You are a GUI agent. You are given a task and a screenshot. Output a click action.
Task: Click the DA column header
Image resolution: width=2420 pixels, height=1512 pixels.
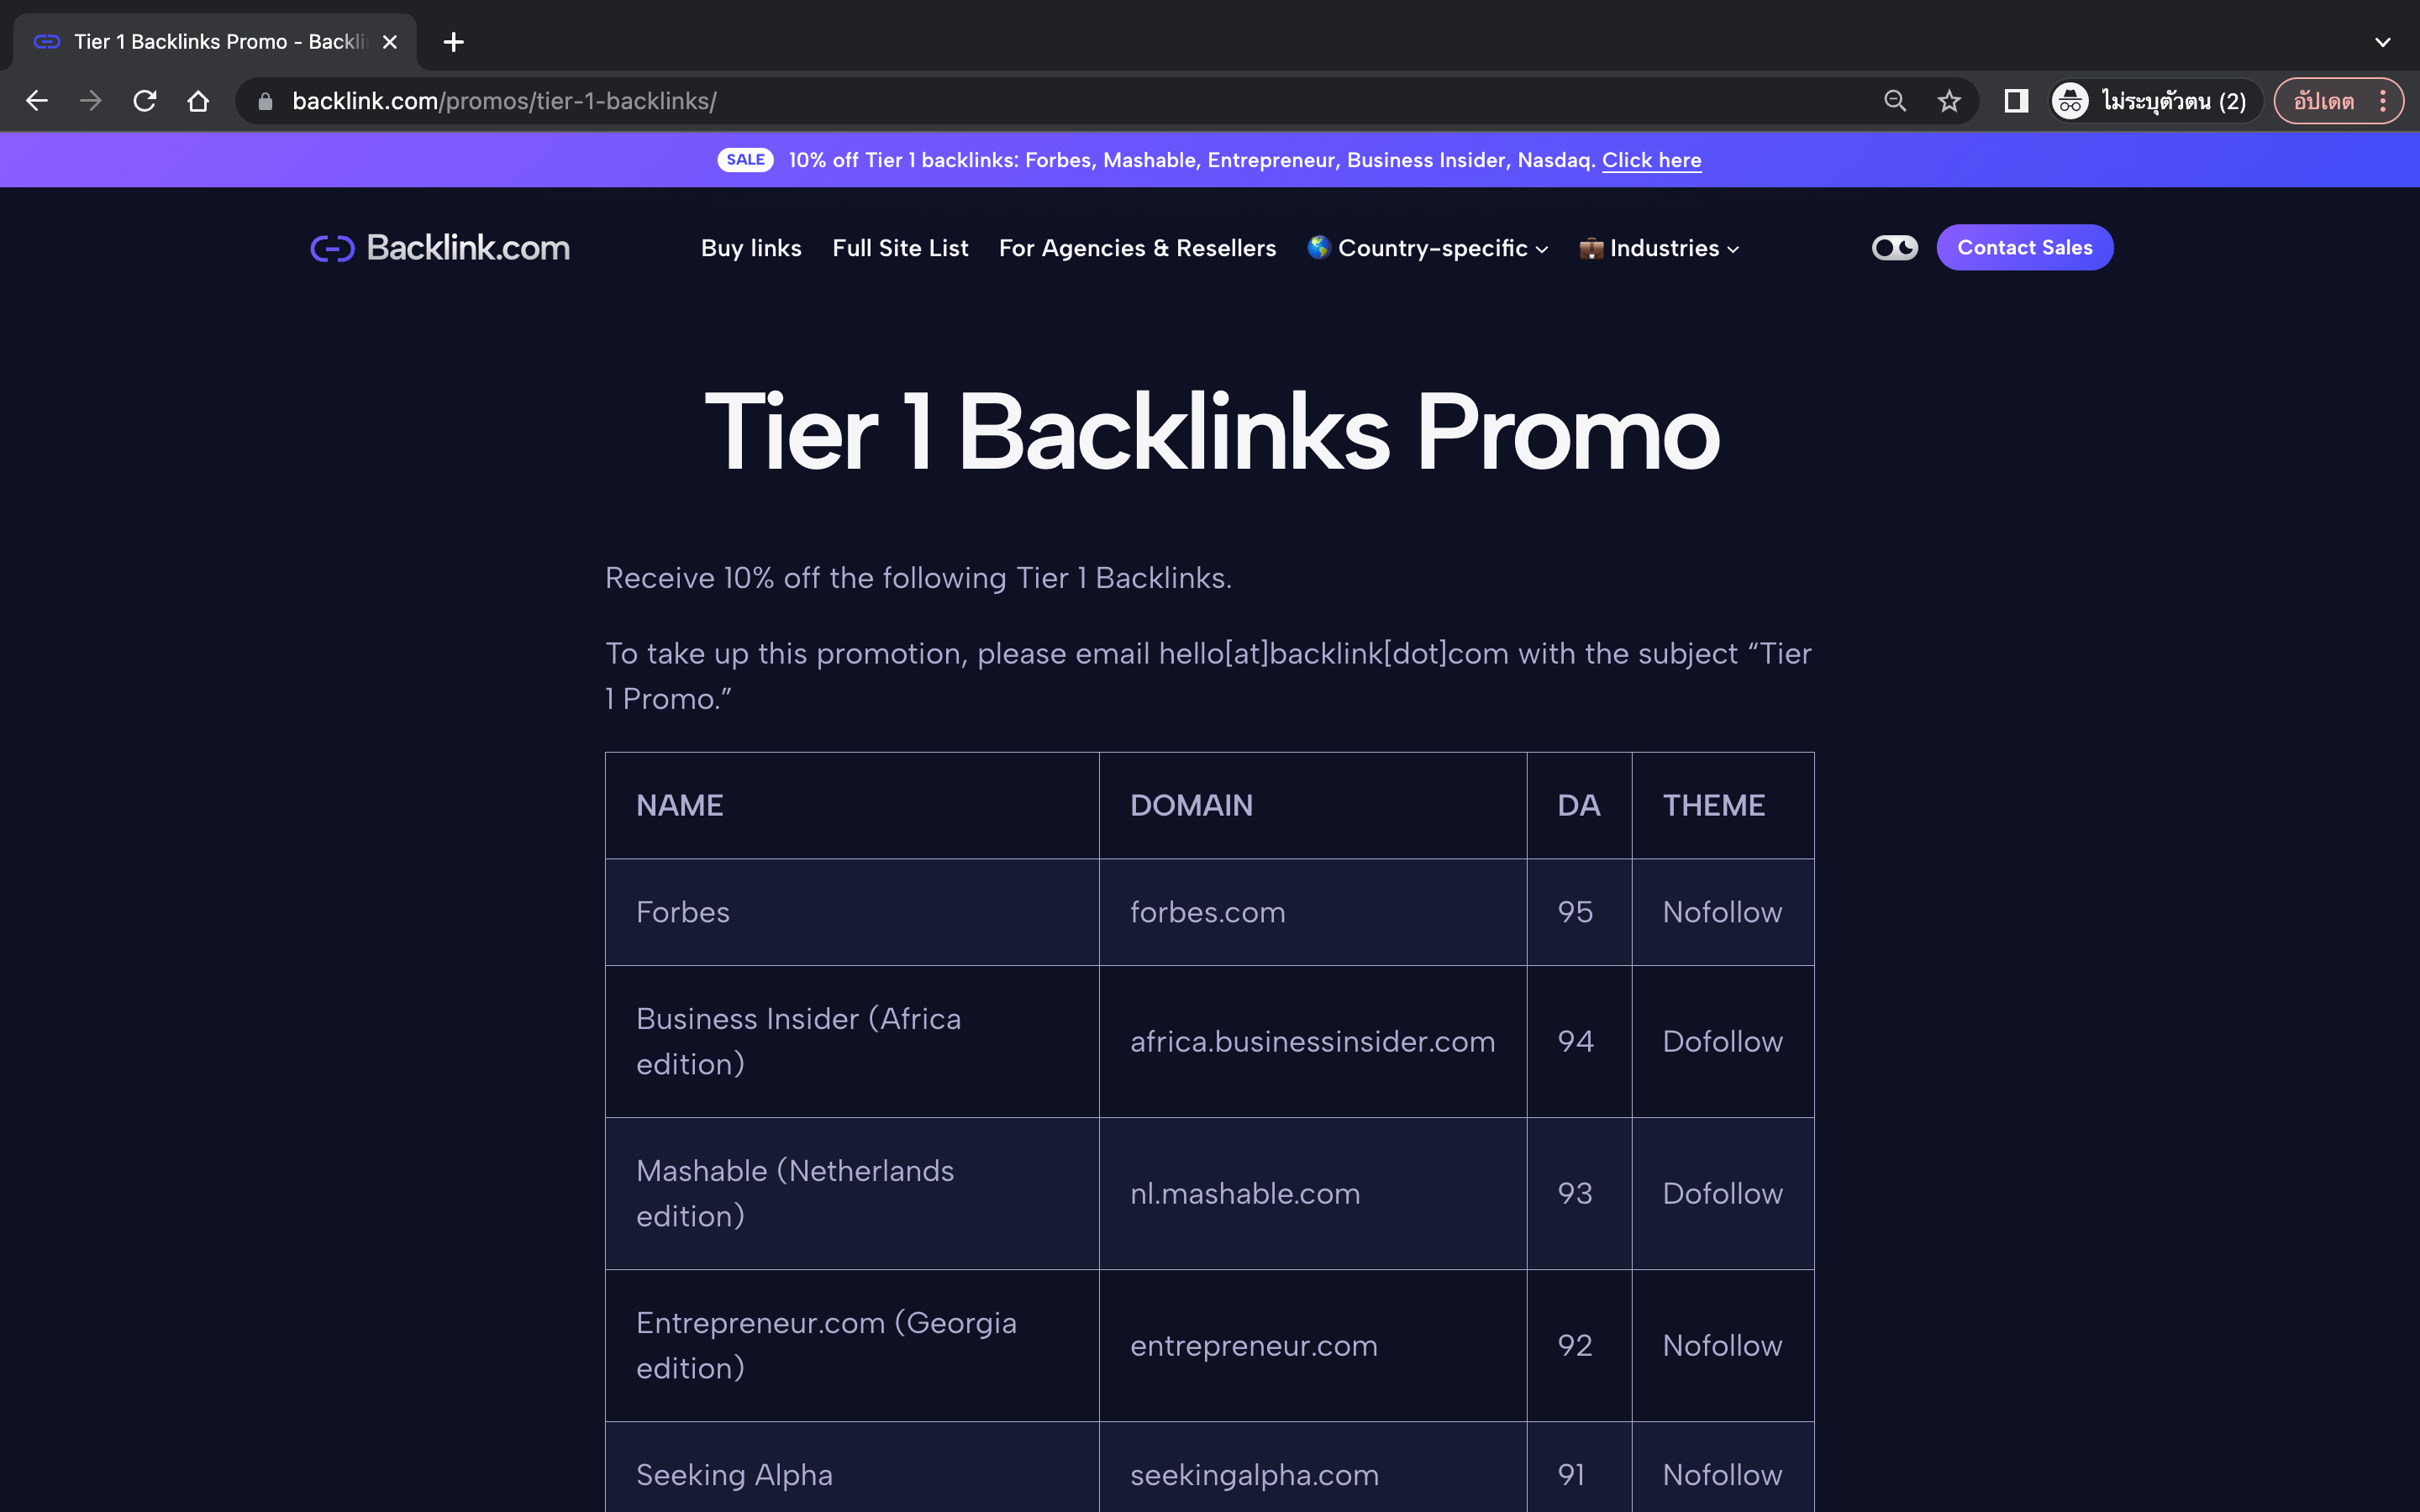(1579, 805)
